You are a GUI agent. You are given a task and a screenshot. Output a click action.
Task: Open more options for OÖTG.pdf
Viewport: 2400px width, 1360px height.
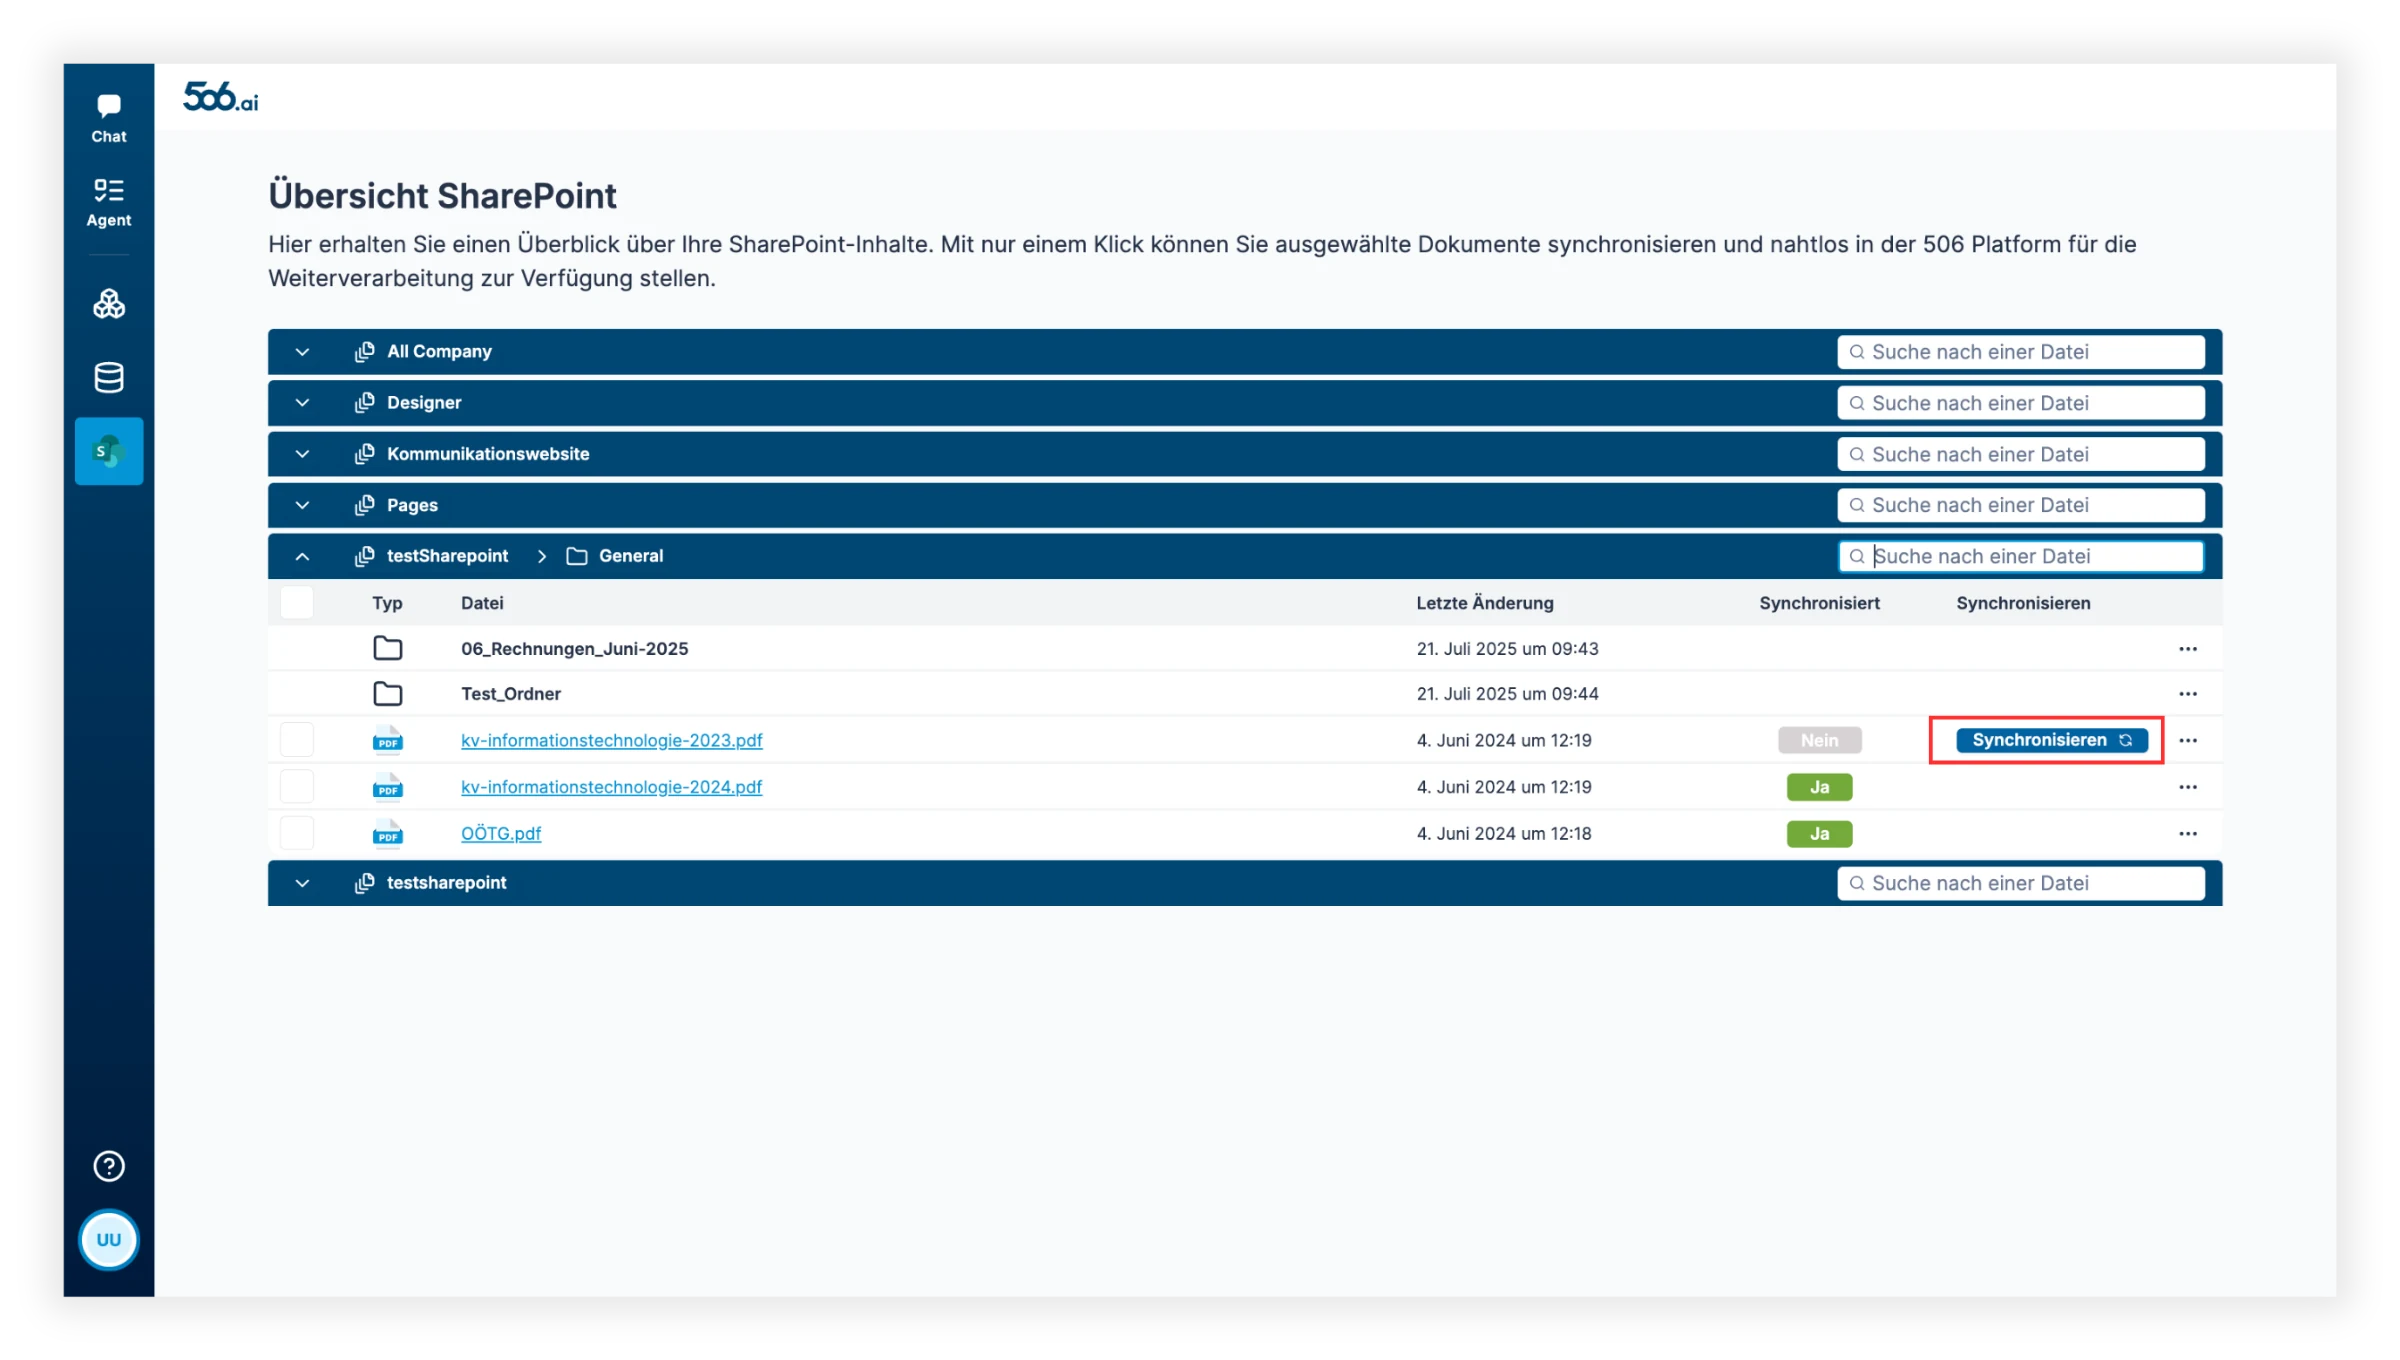[x=2188, y=834]
